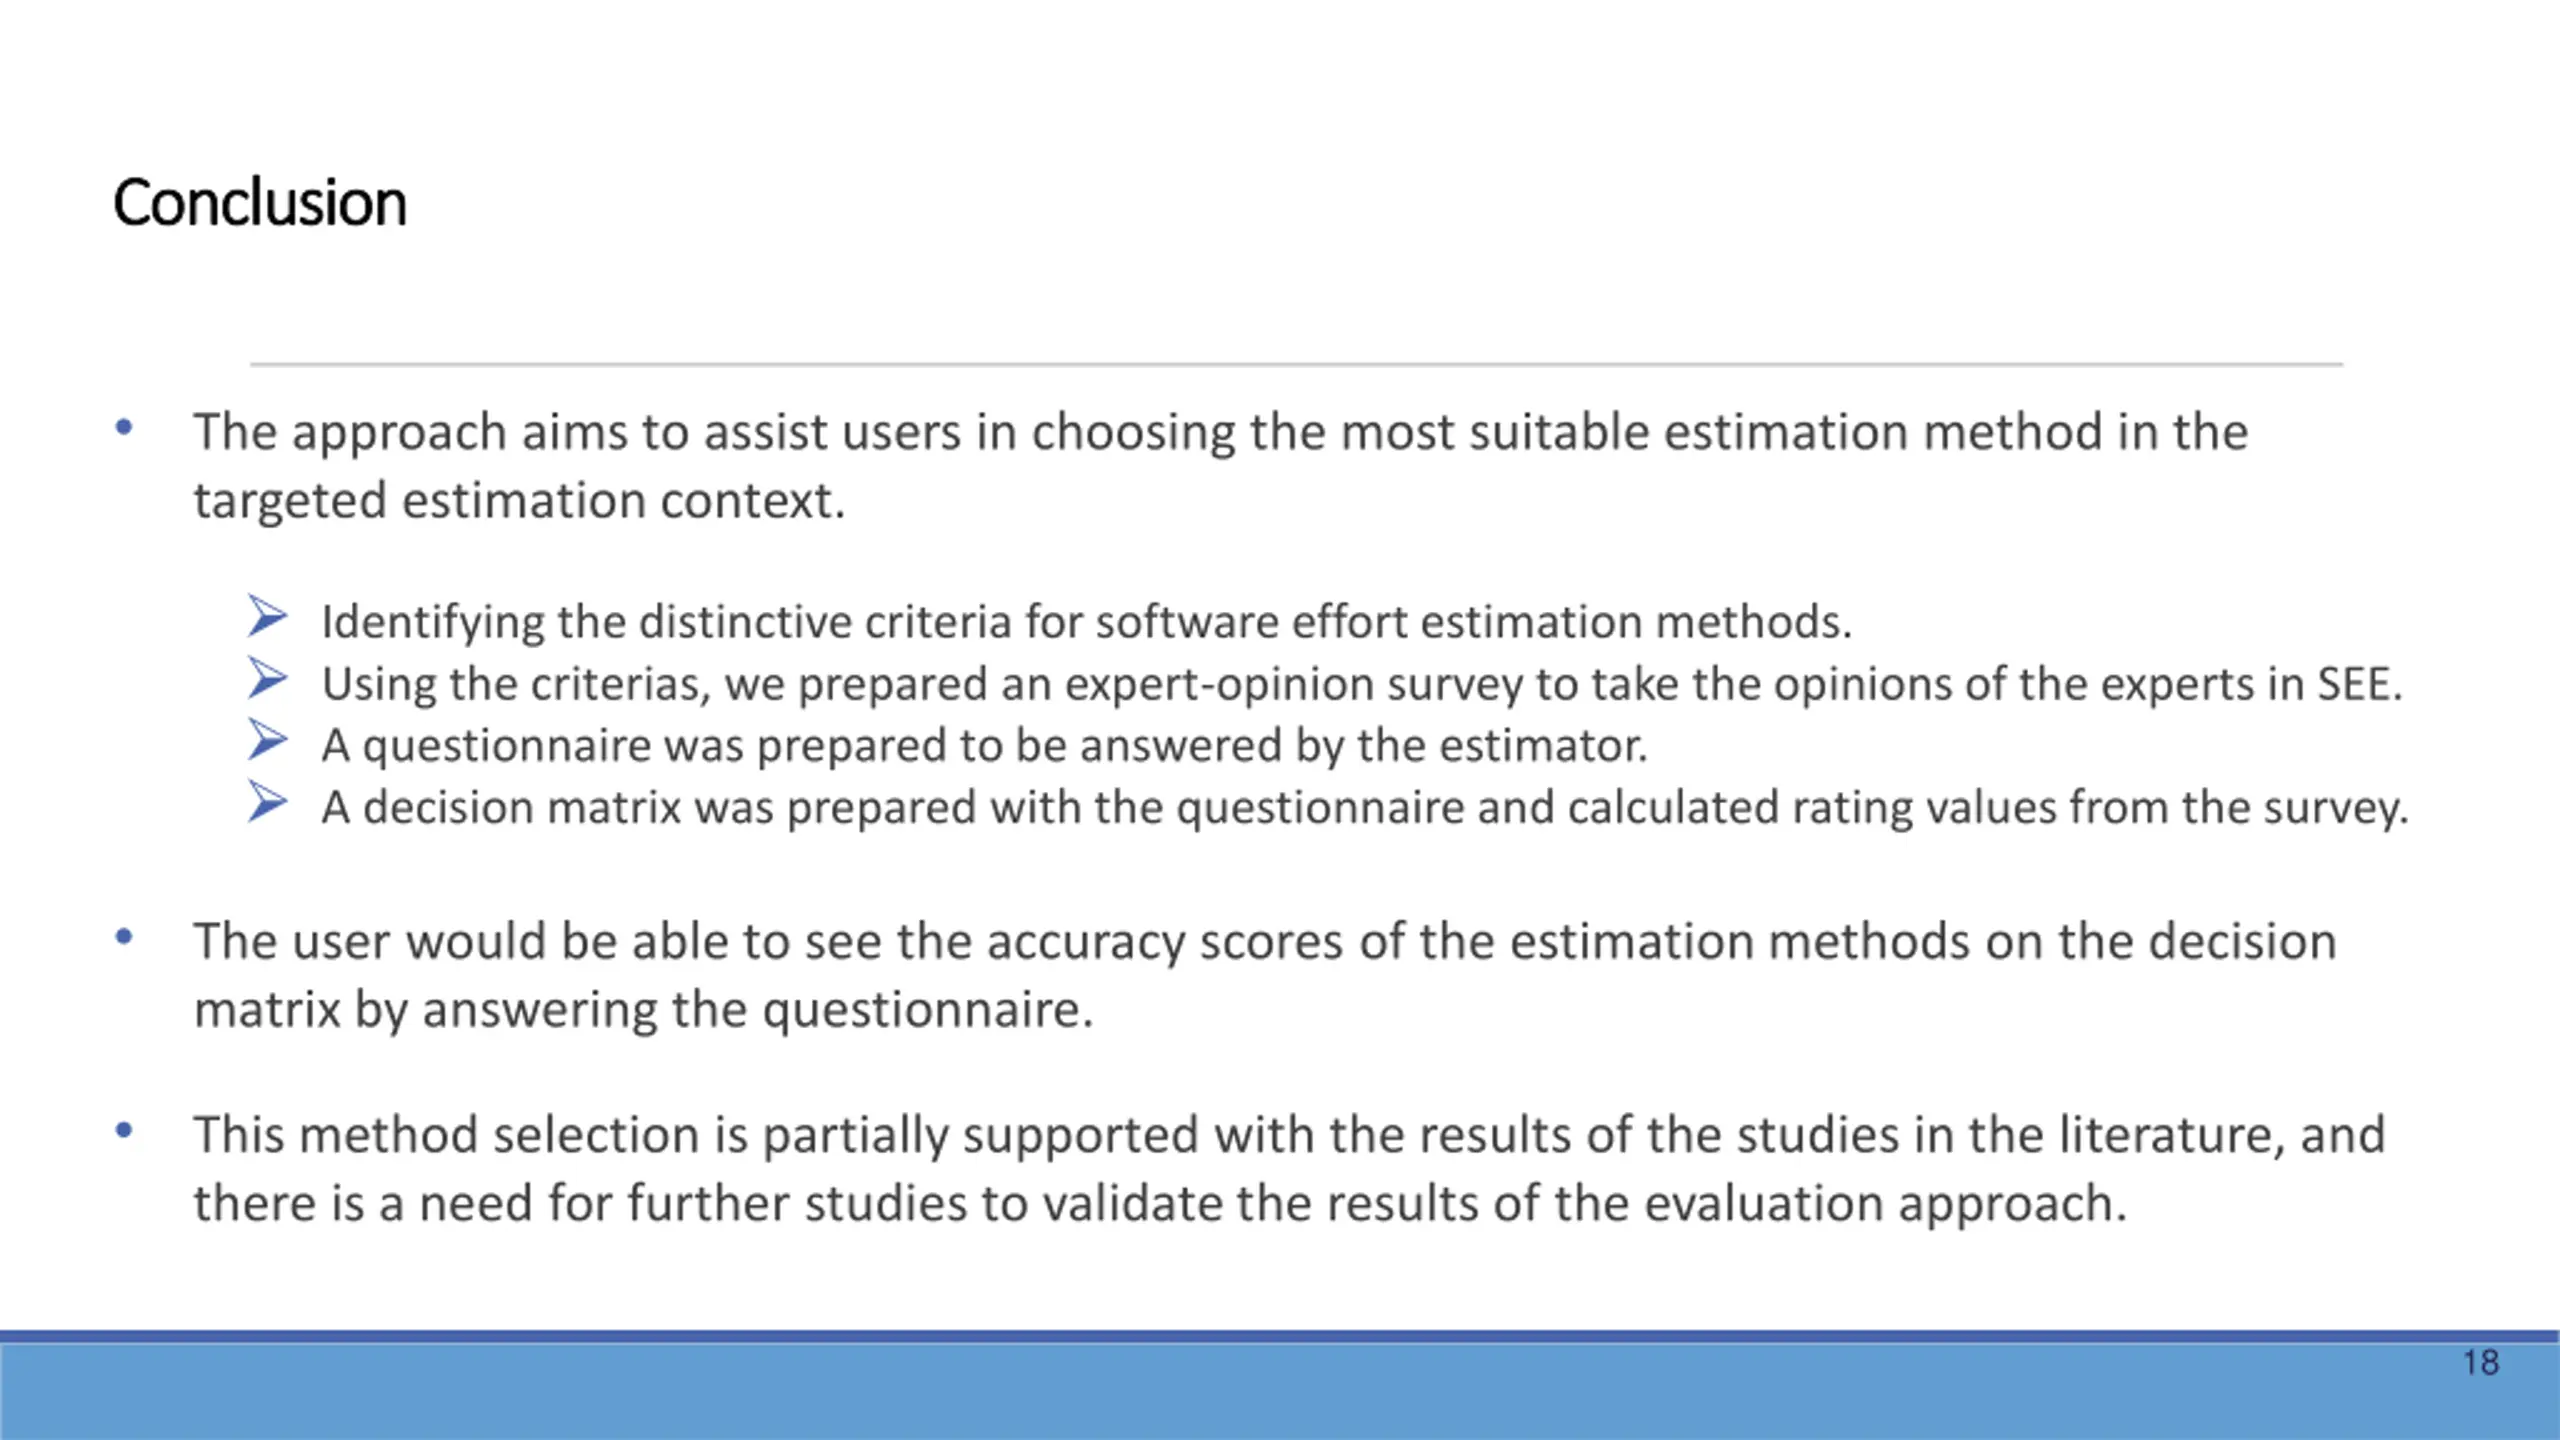Click slide number 18 in footer
The height and width of the screenshot is (1440, 2560).
(2480, 1362)
